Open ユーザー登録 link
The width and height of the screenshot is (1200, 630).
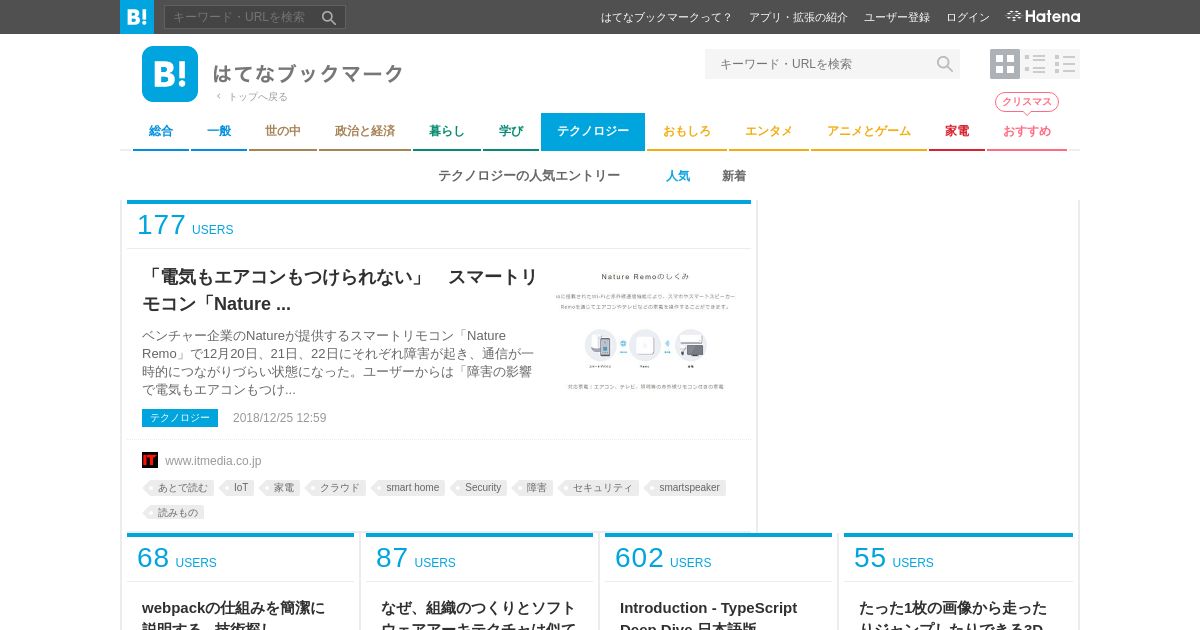tap(897, 17)
